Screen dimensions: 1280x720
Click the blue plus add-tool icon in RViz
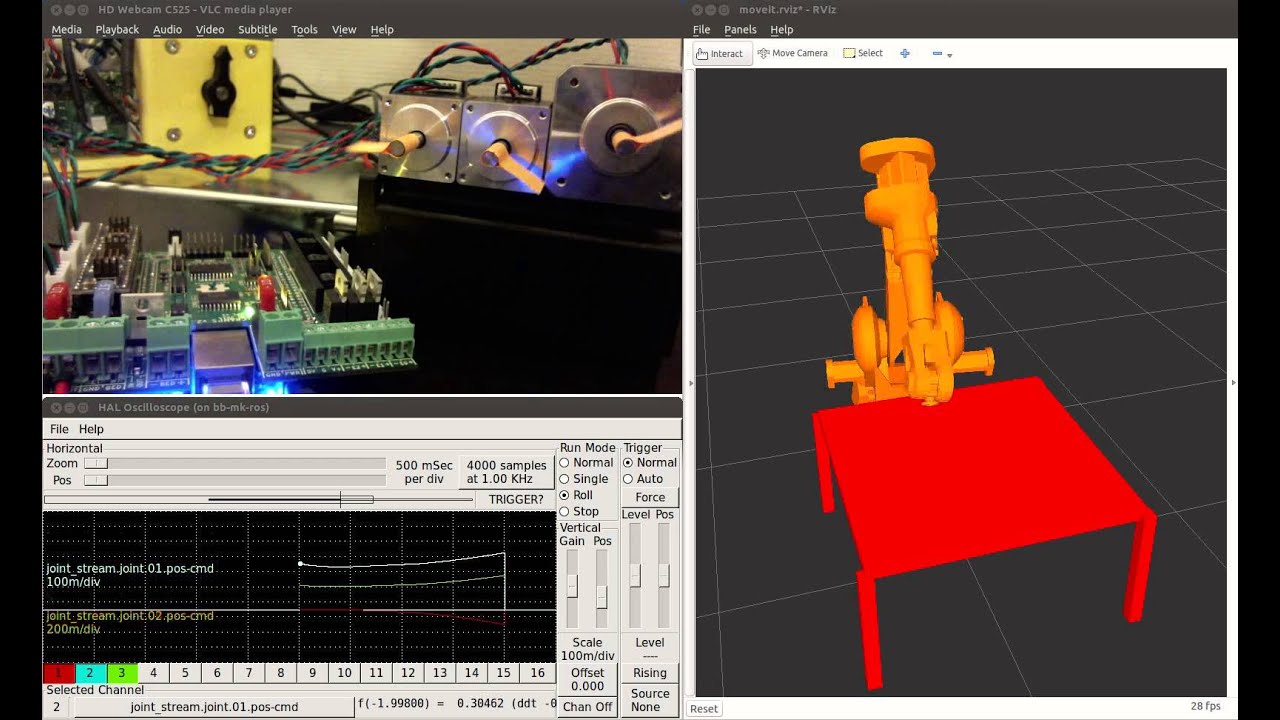tap(905, 53)
